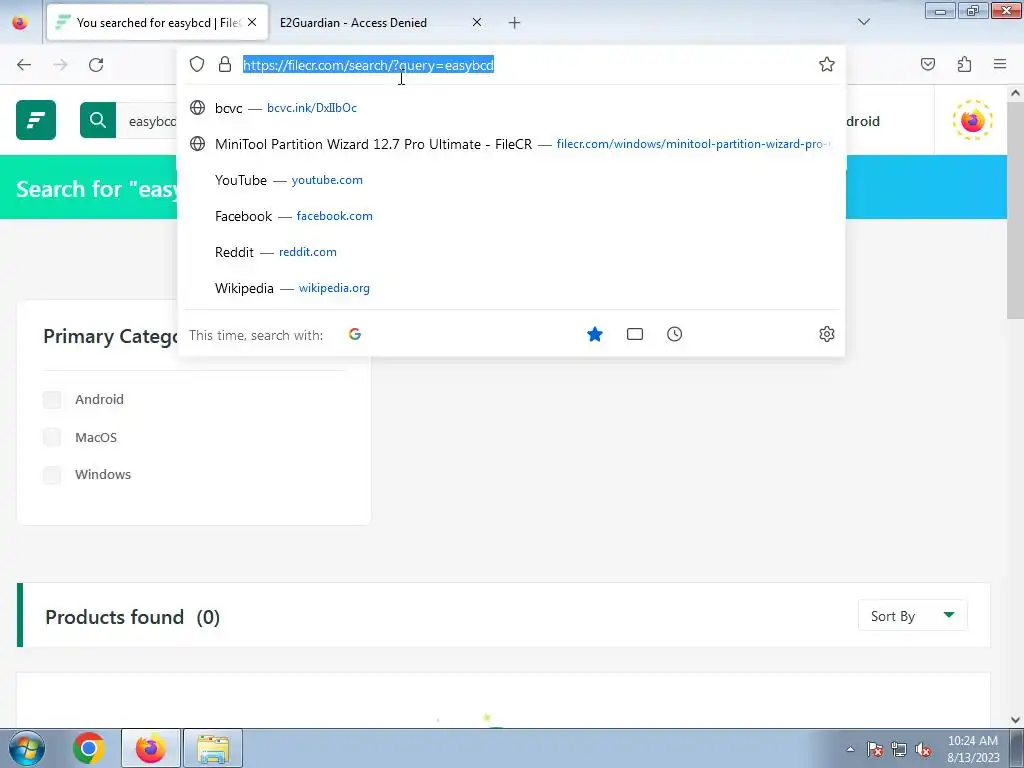
Task: Click the Firefox taskbar button
Action: [x=150, y=748]
